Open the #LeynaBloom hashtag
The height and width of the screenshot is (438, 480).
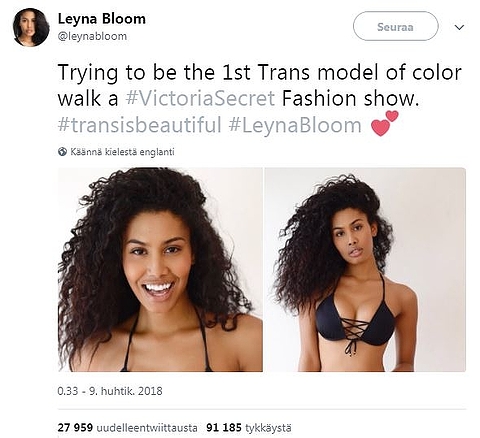click(x=295, y=125)
